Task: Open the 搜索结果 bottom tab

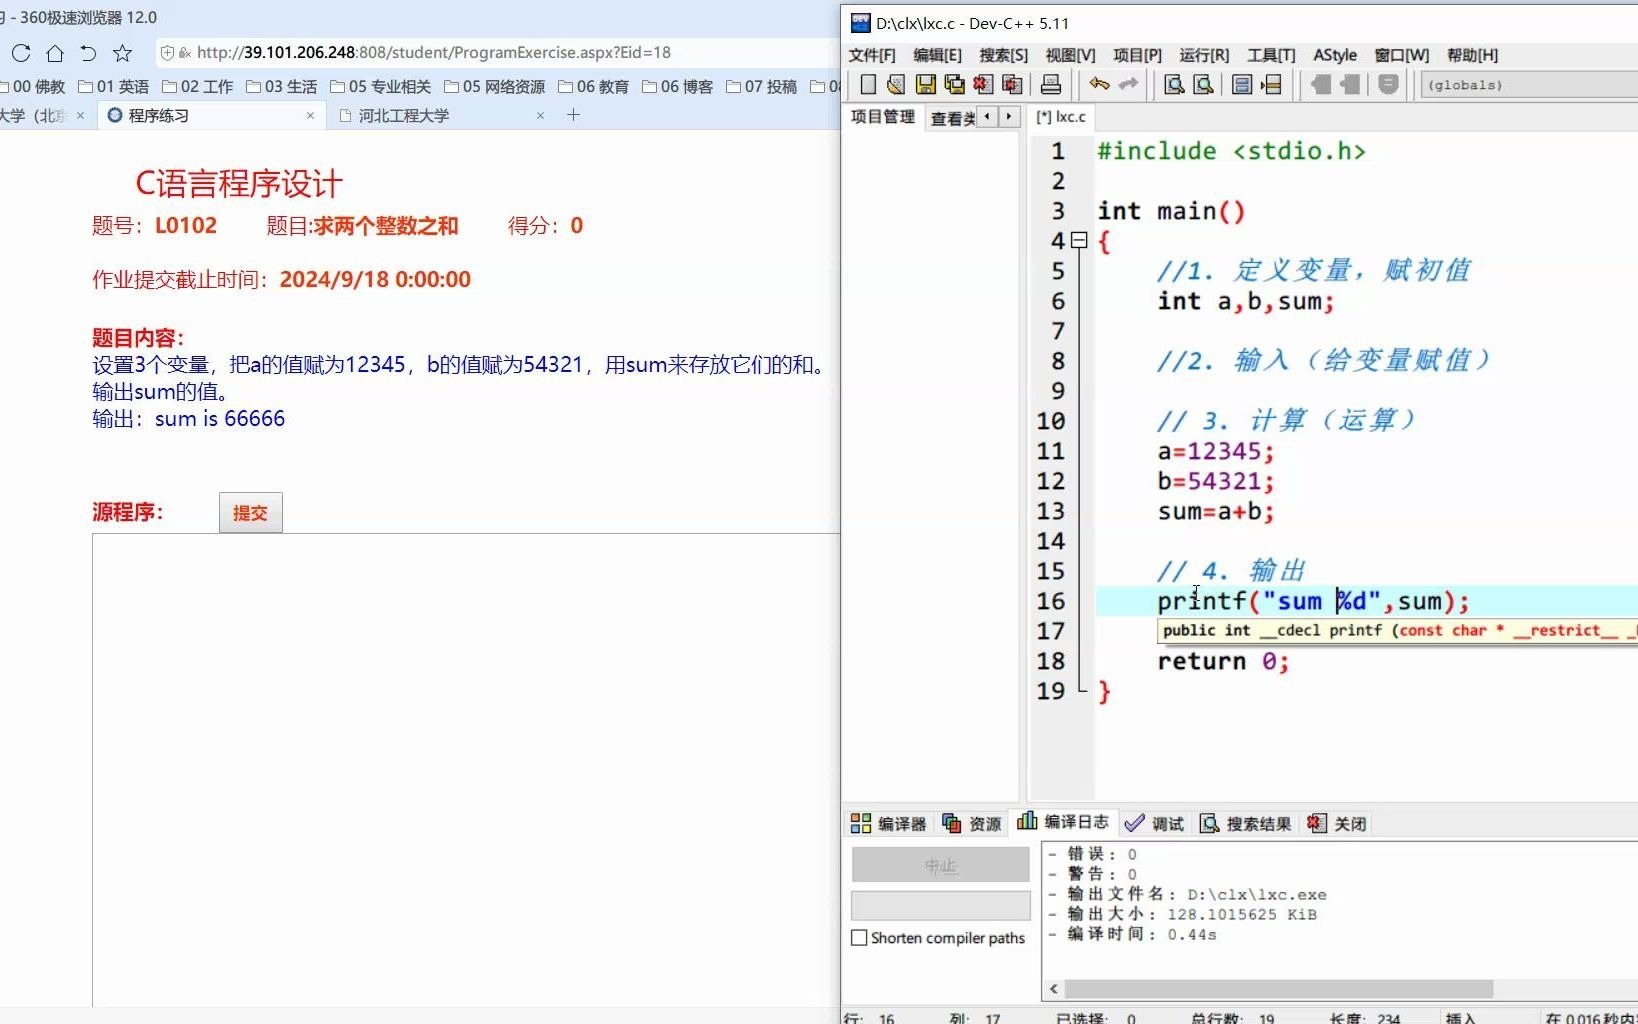Action: 1245,823
